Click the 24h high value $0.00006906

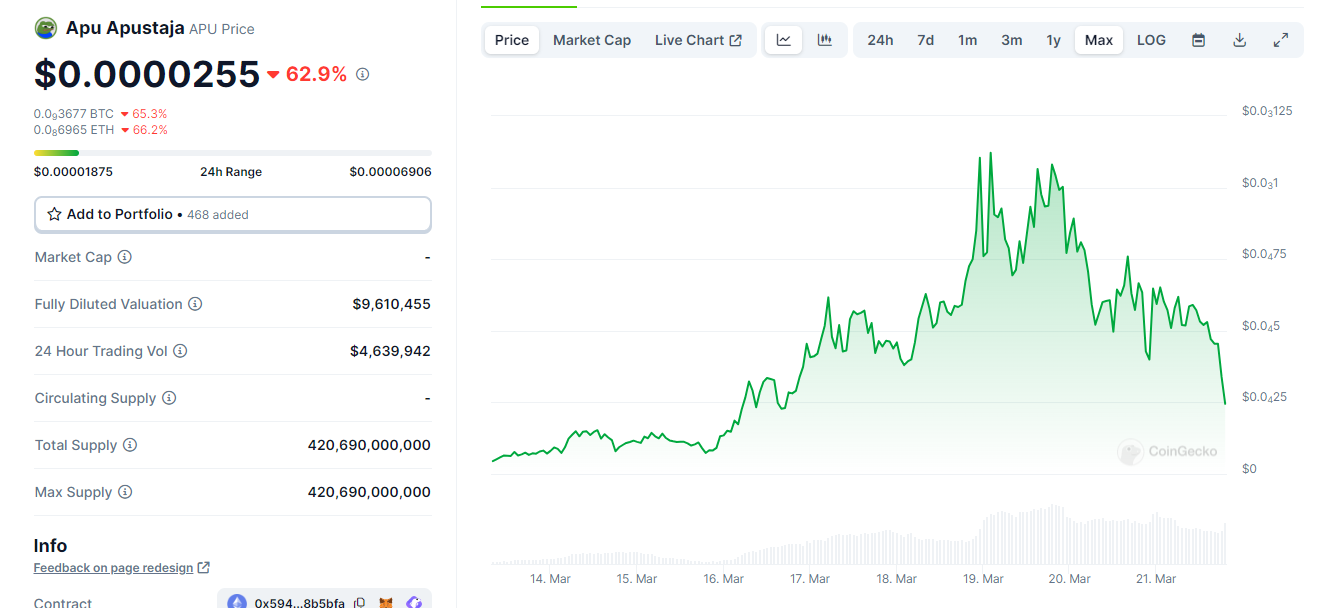pyautogui.click(x=390, y=172)
